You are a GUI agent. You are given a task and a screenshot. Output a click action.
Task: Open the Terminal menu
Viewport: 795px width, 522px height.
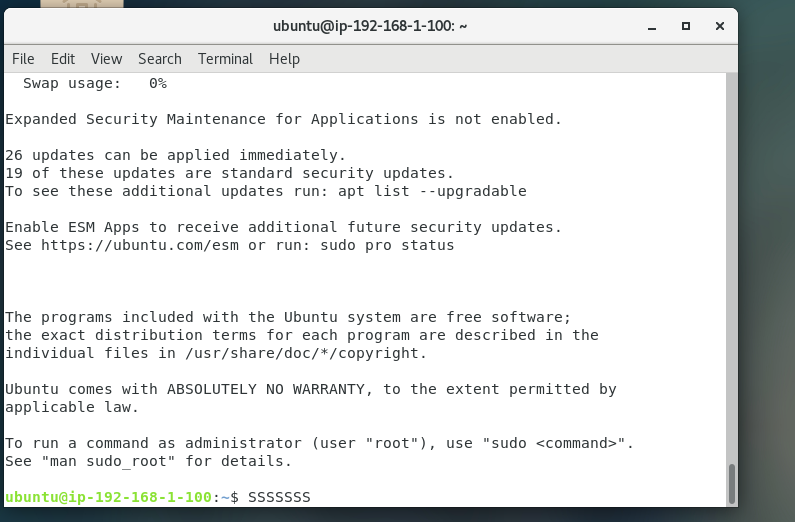pyautogui.click(x=225, y=59)
